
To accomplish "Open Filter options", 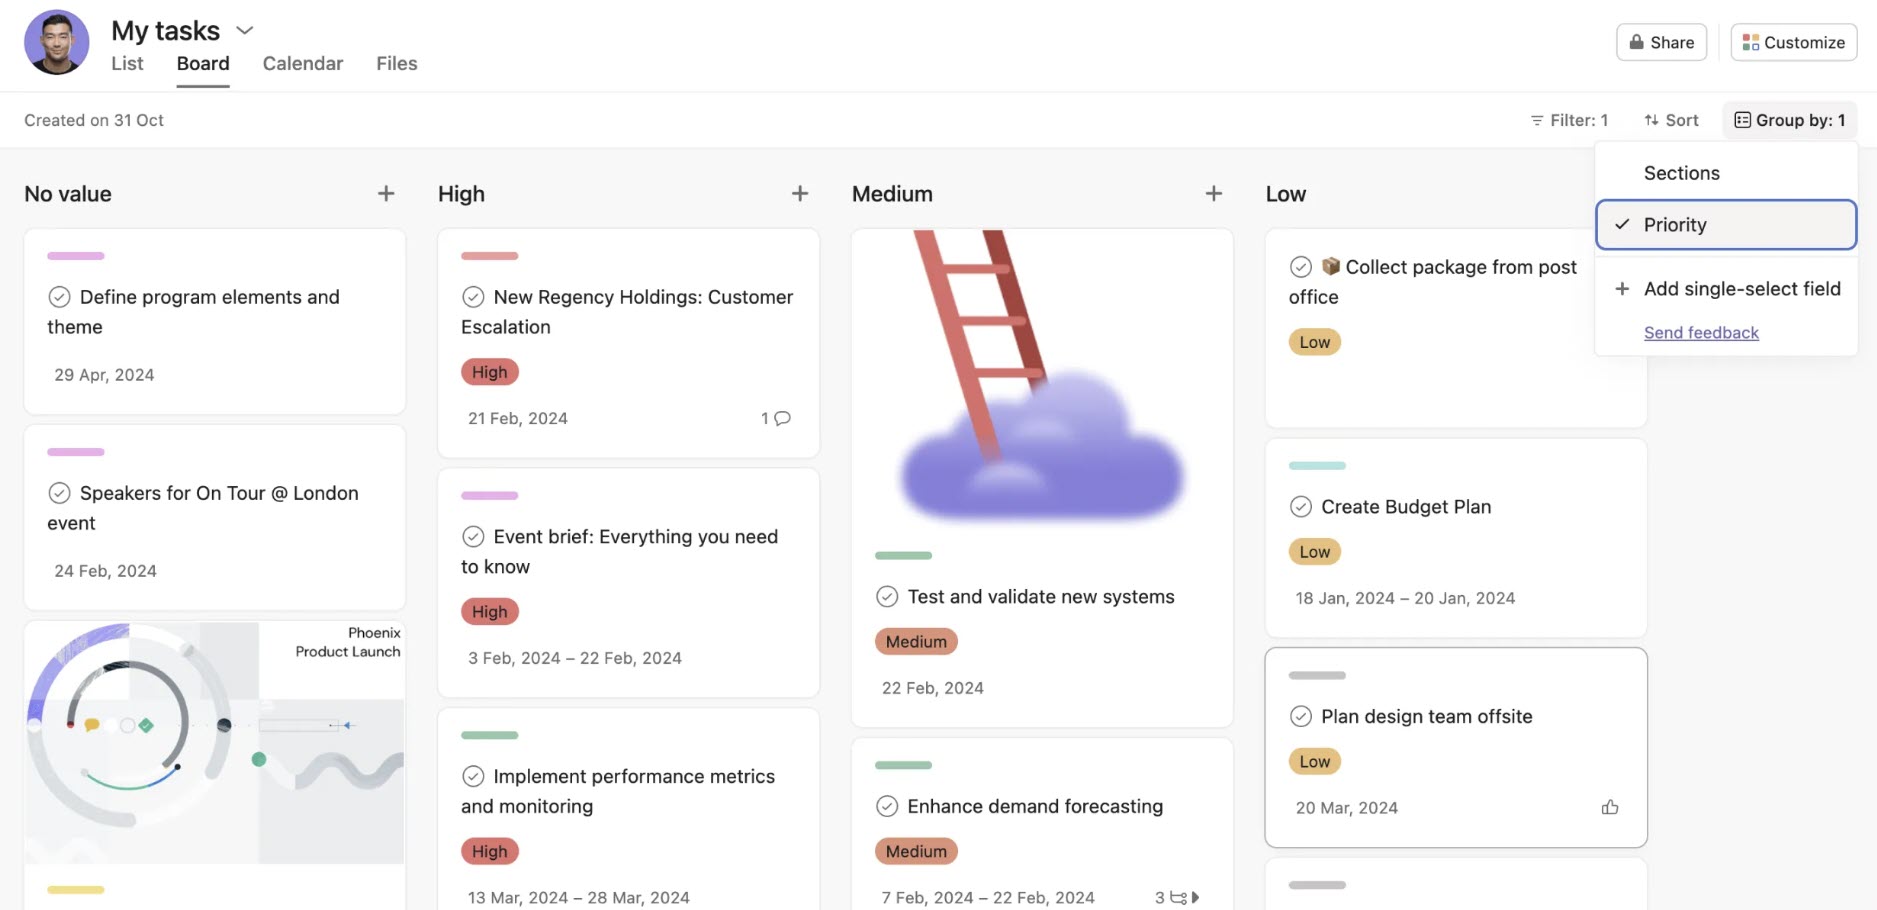I will click(1570, 119).
